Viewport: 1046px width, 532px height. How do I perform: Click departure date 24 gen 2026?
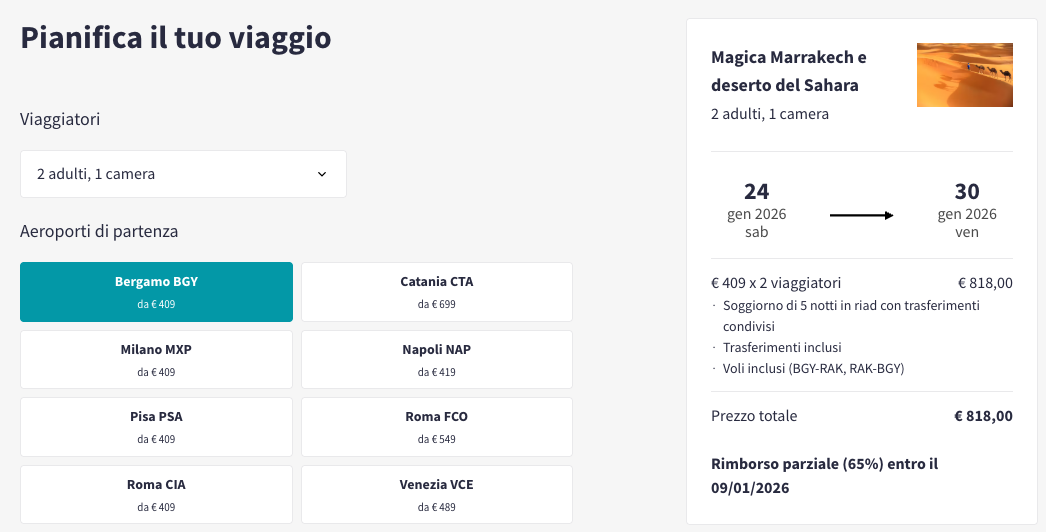point(756,210)
